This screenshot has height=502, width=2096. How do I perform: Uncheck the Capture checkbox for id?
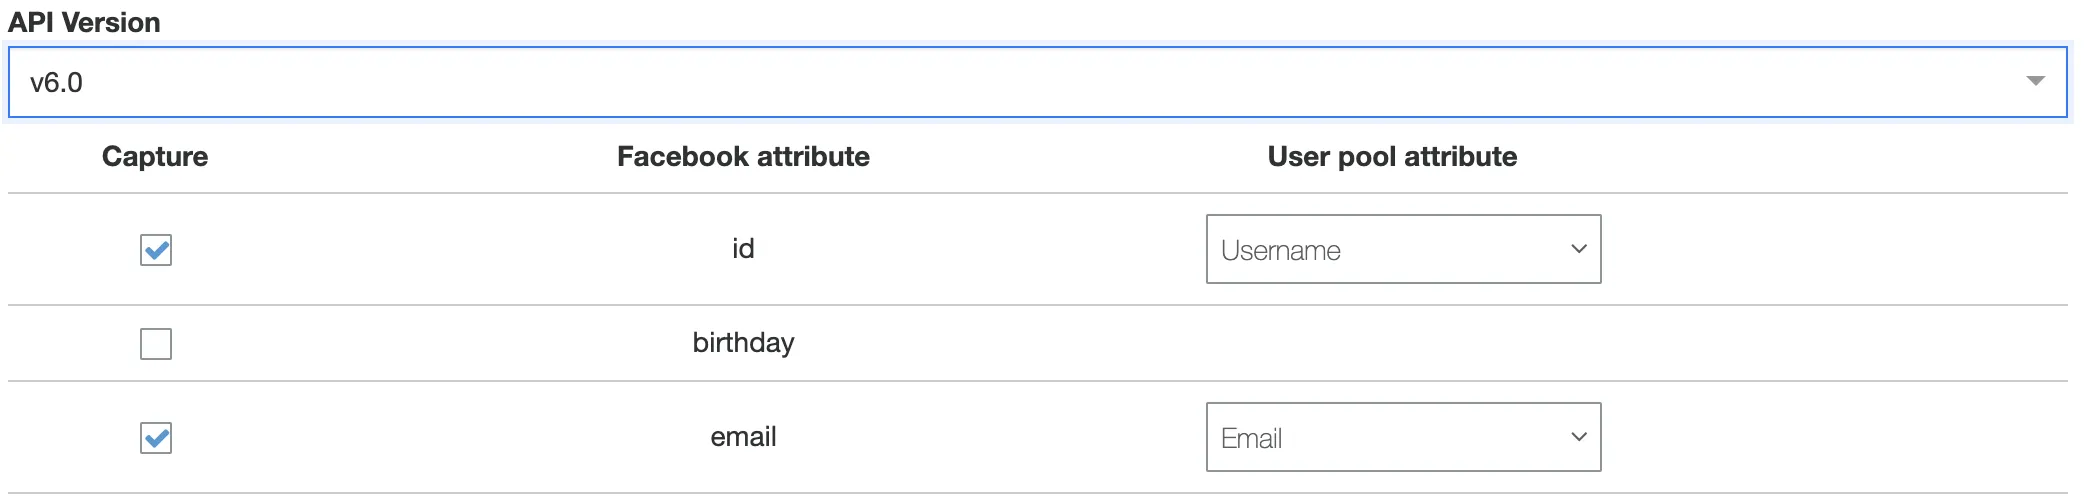(156, 250)
